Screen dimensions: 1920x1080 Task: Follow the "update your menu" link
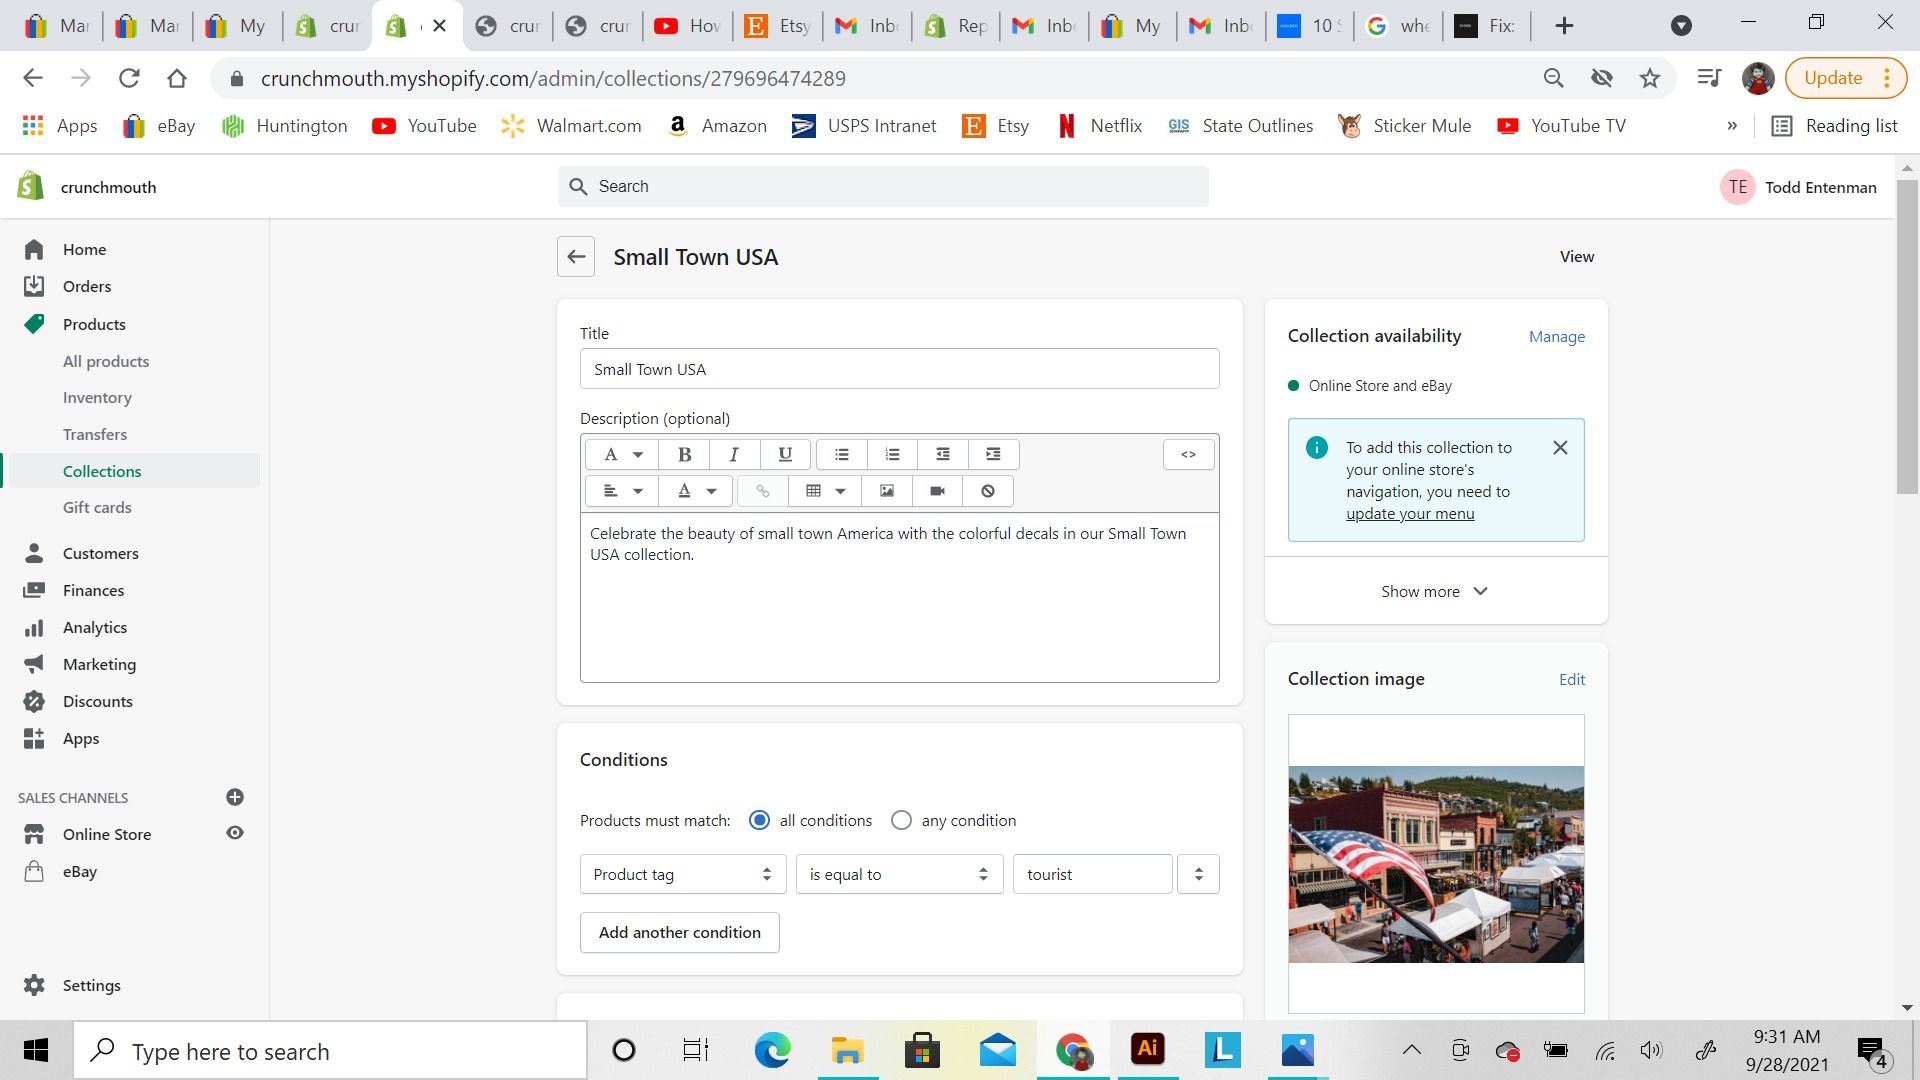point(1409,514)
